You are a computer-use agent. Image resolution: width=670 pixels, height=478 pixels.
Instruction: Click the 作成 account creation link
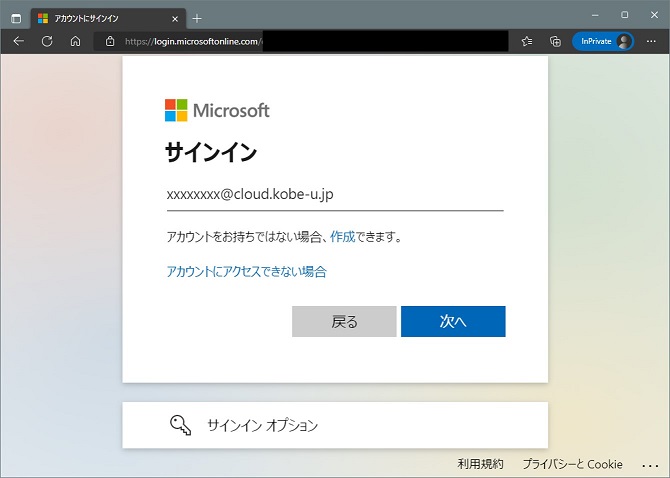pyautogui.click(x=342, y=236)
